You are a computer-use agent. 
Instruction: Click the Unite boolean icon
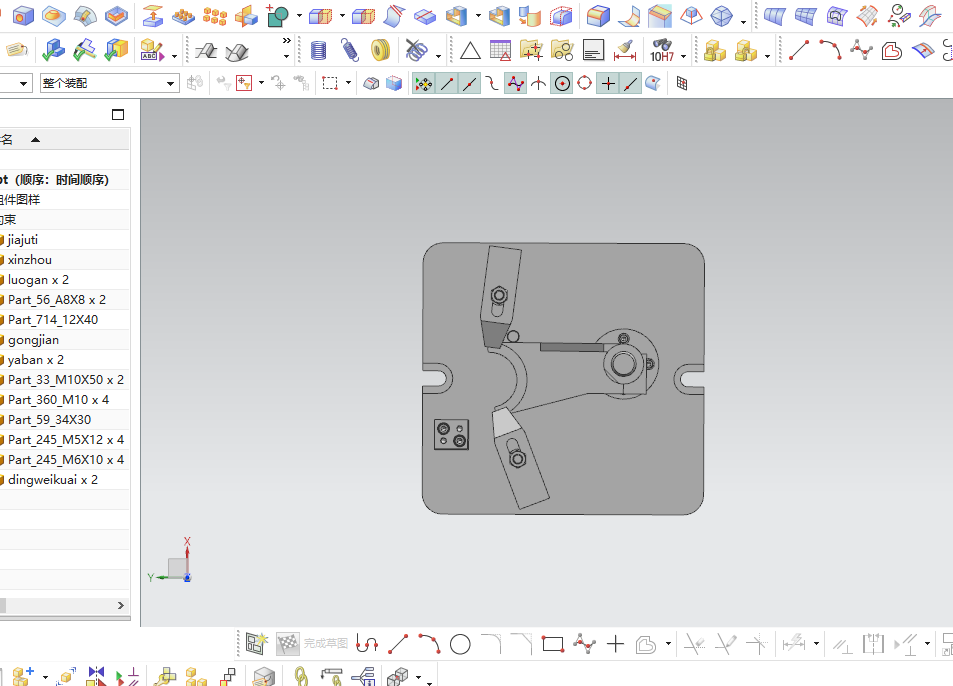coord(278,16)
